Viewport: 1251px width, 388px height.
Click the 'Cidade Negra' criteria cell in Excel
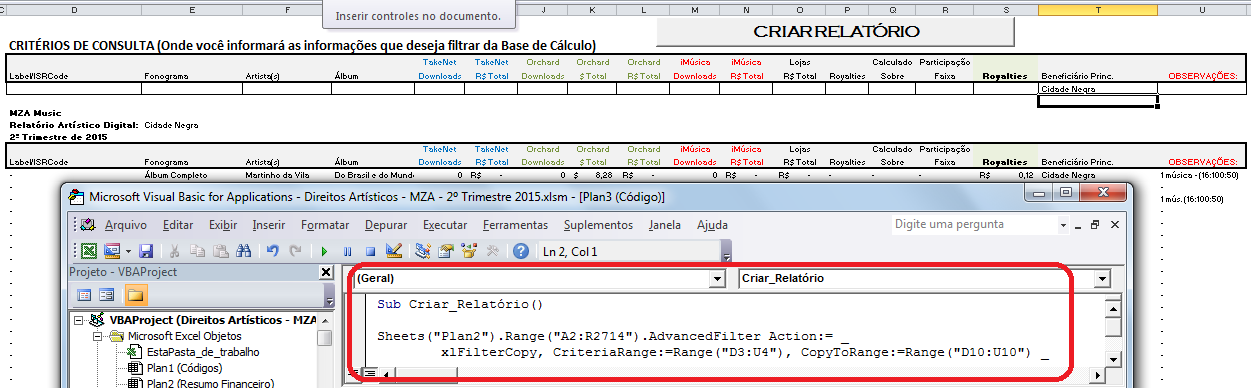(x=1098, y=89)
